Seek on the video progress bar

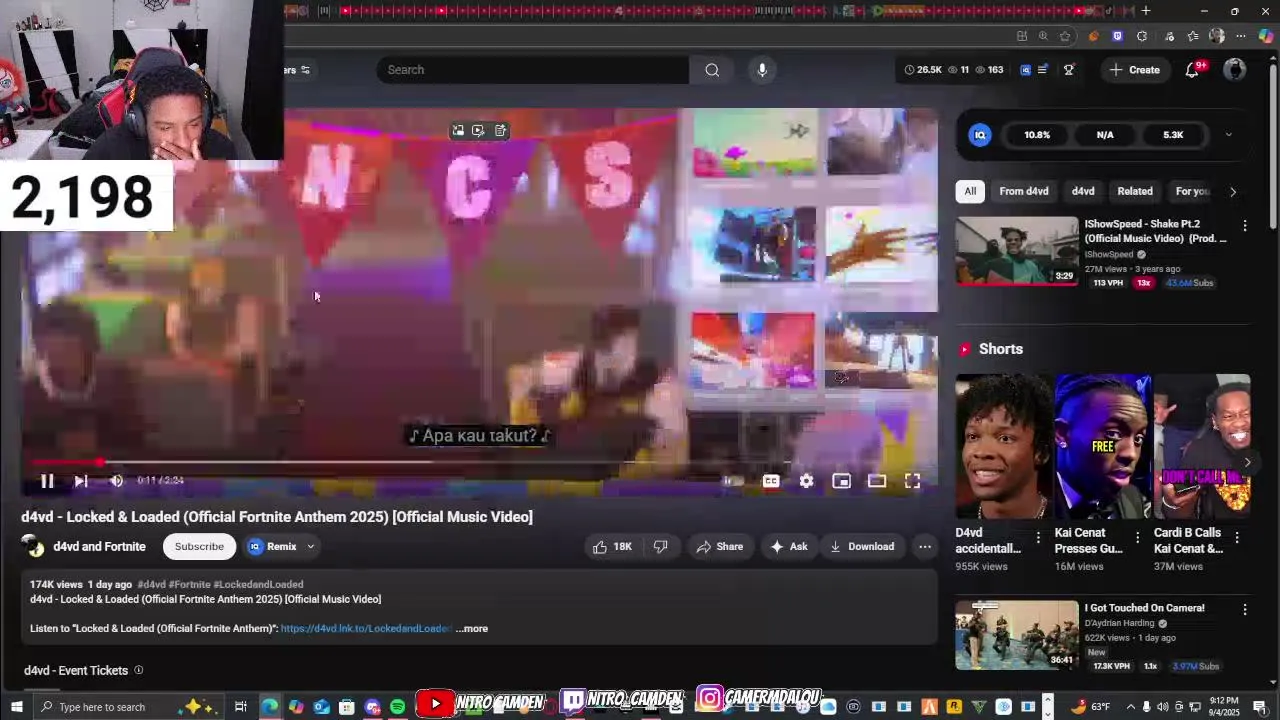click(480, 462)
